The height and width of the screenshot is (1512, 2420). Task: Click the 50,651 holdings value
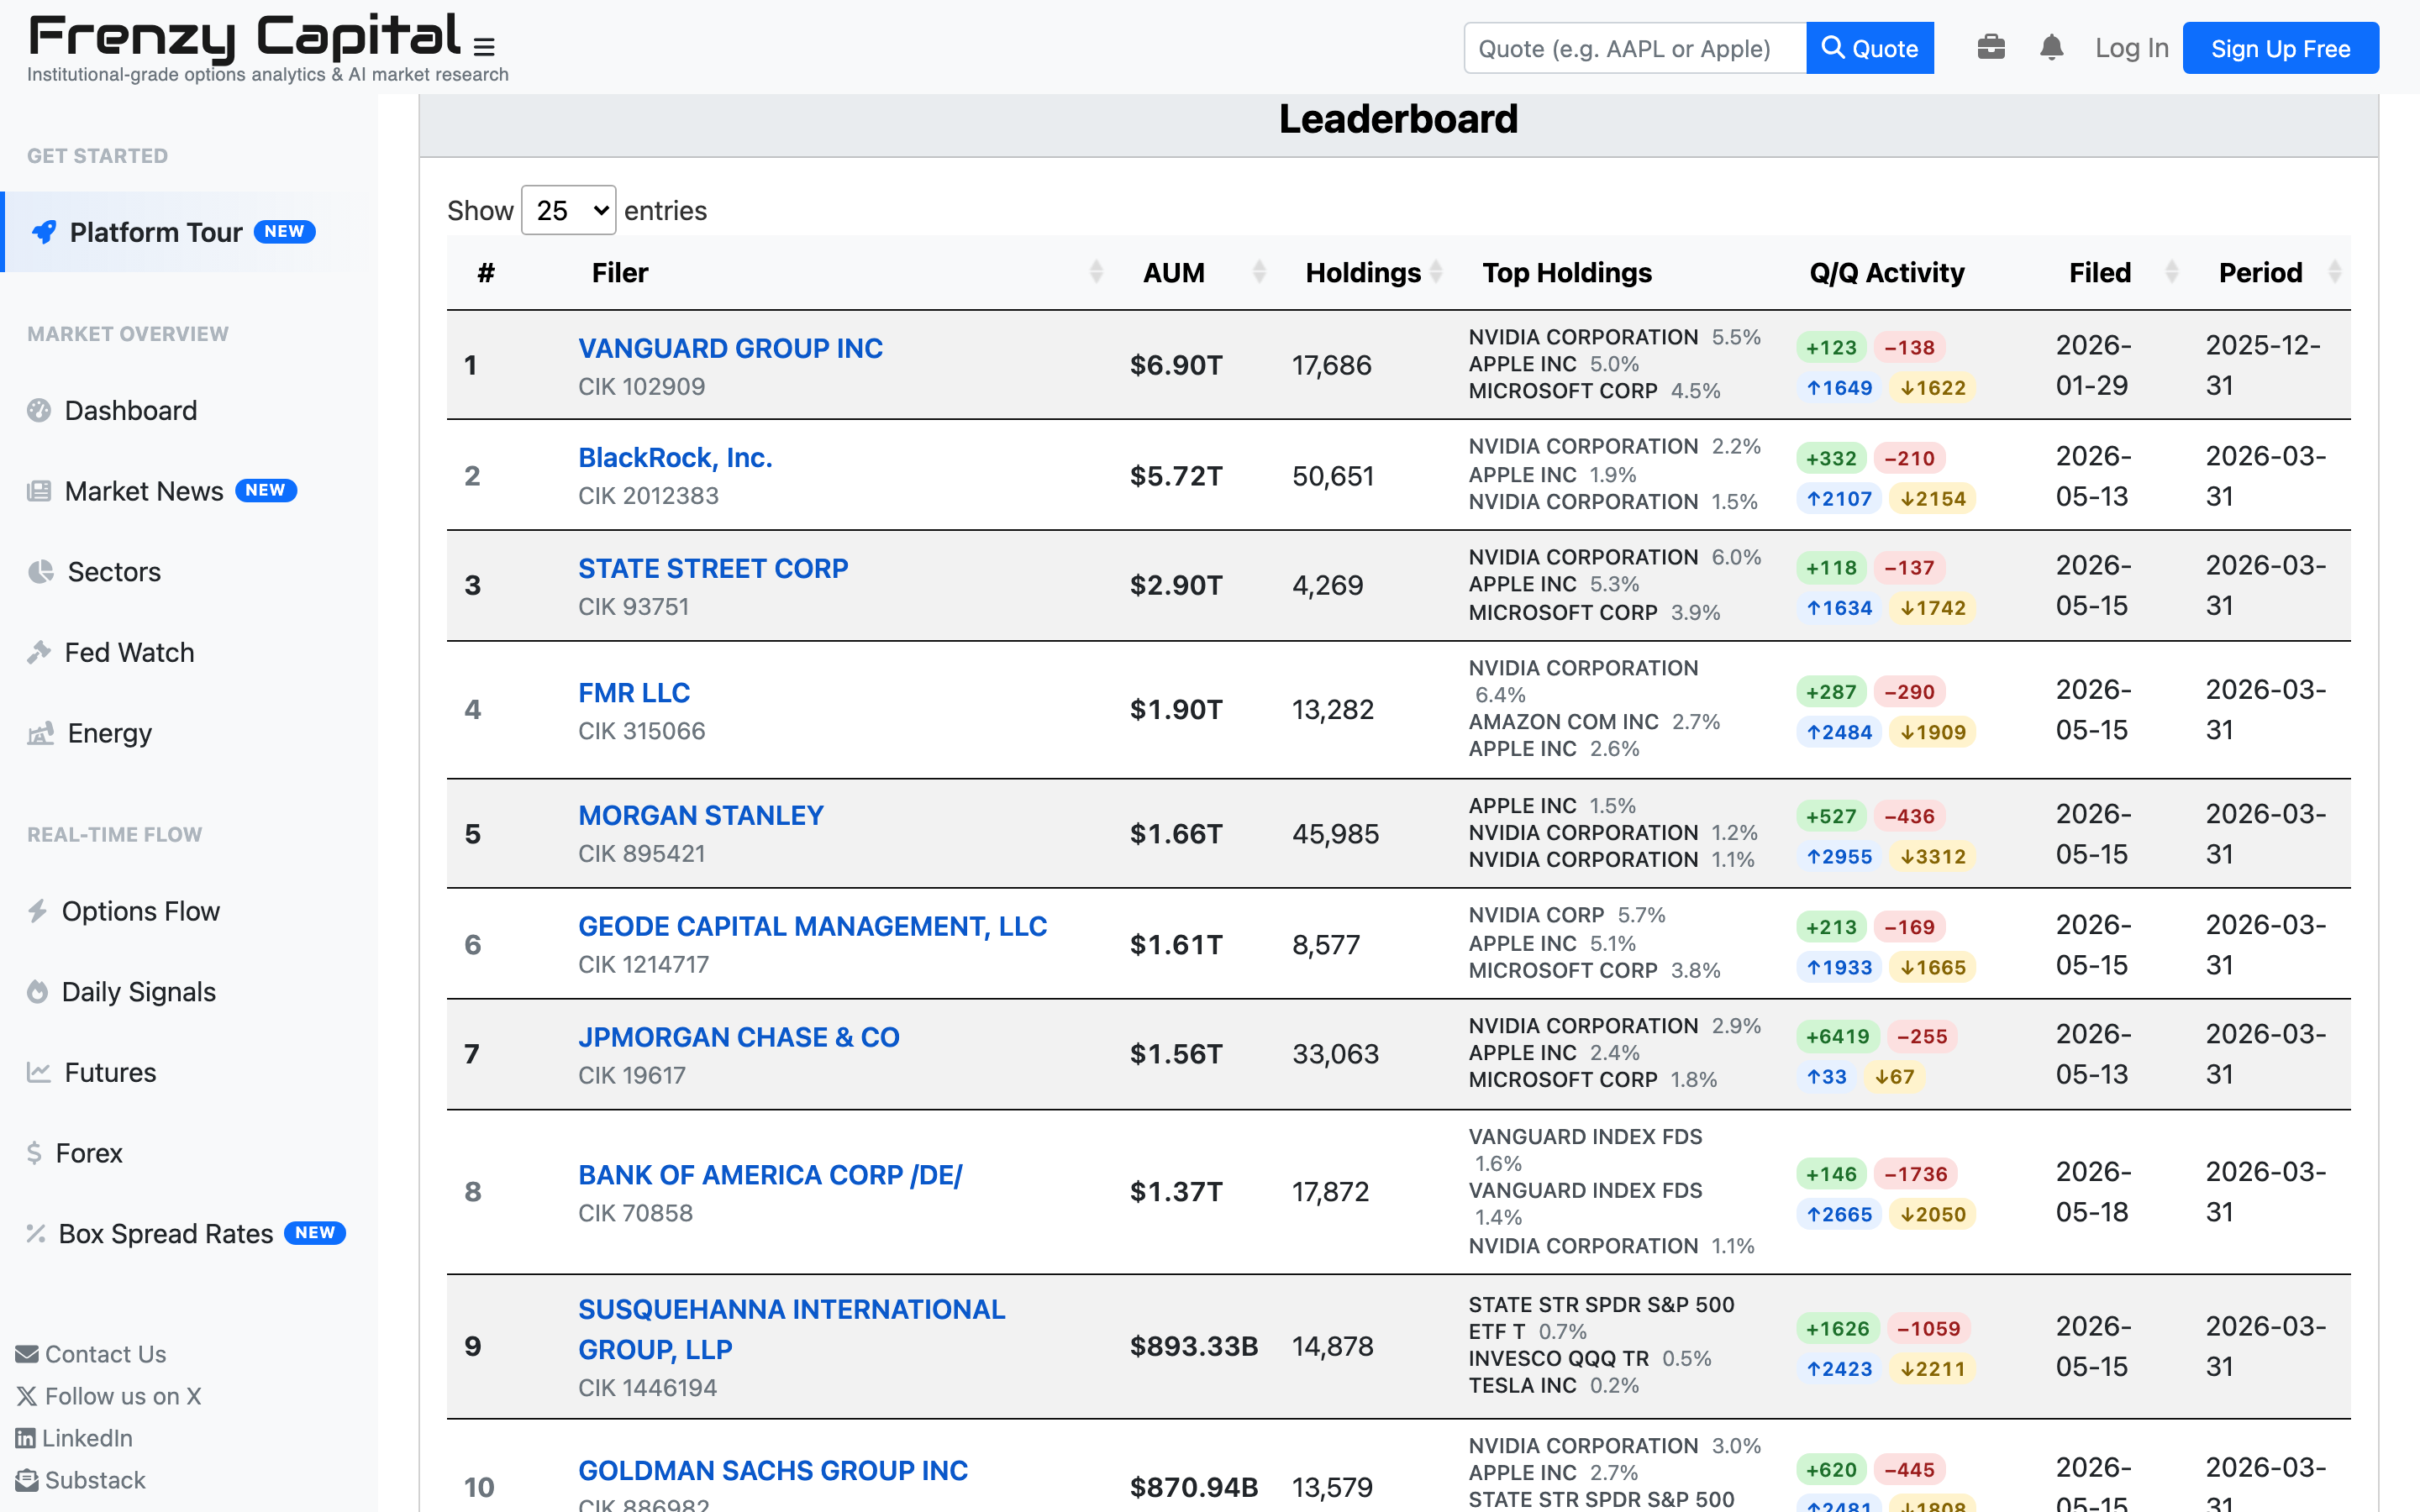1333,476
